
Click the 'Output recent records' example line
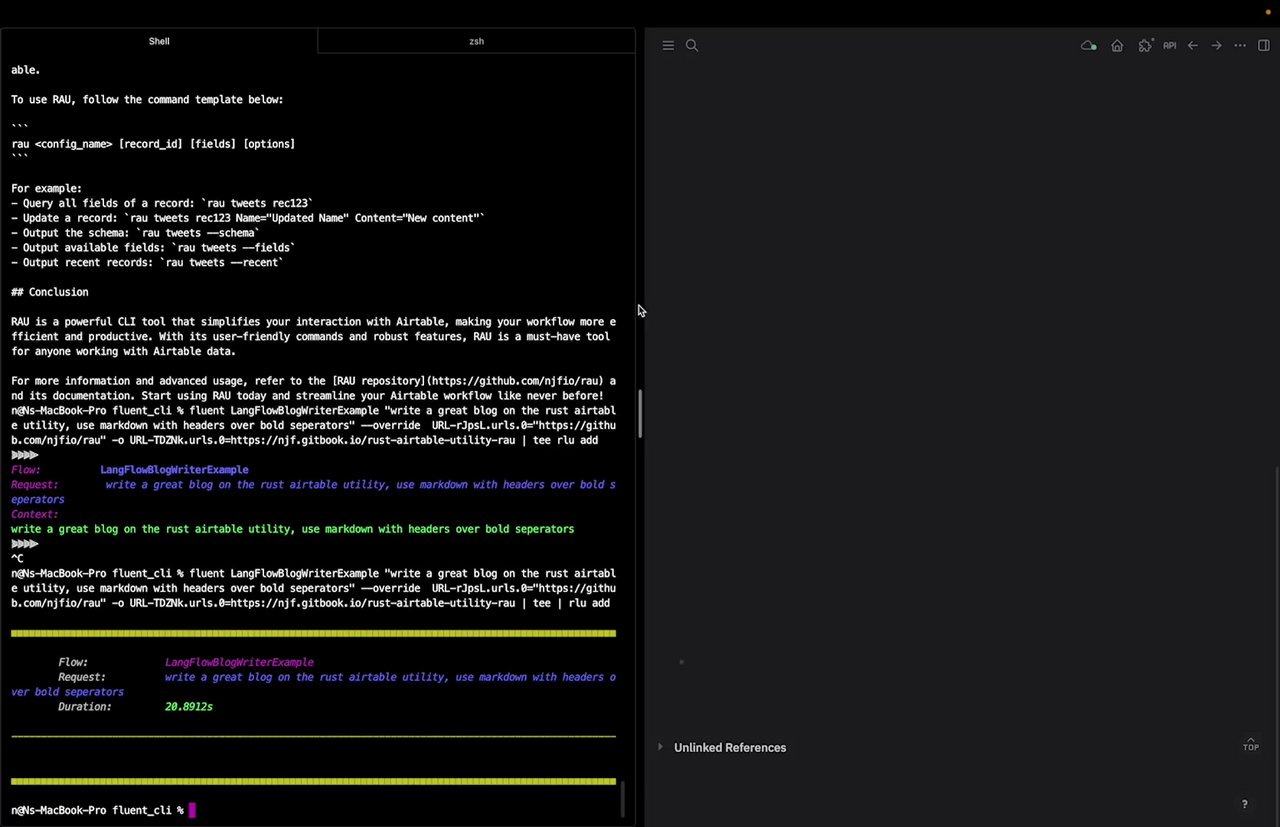coord(147,263)
